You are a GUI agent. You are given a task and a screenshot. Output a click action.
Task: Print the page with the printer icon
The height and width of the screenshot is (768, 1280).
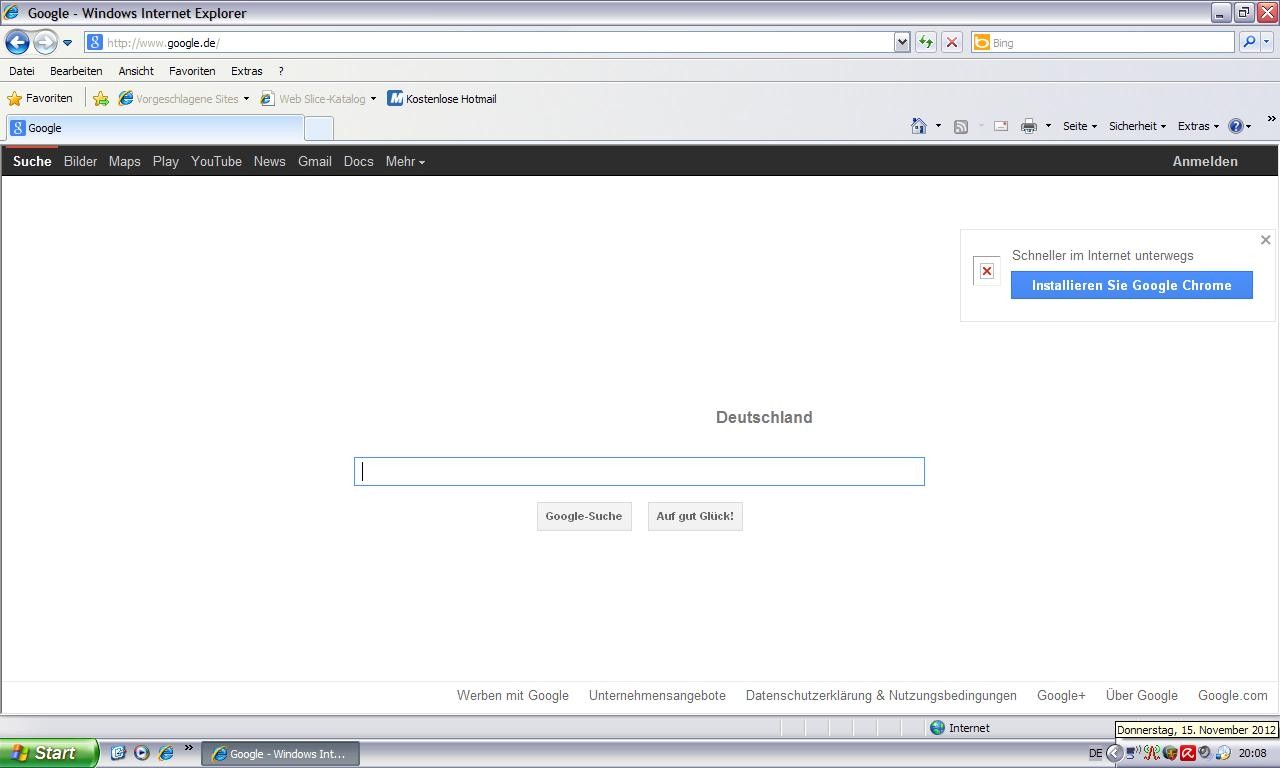1029,126
